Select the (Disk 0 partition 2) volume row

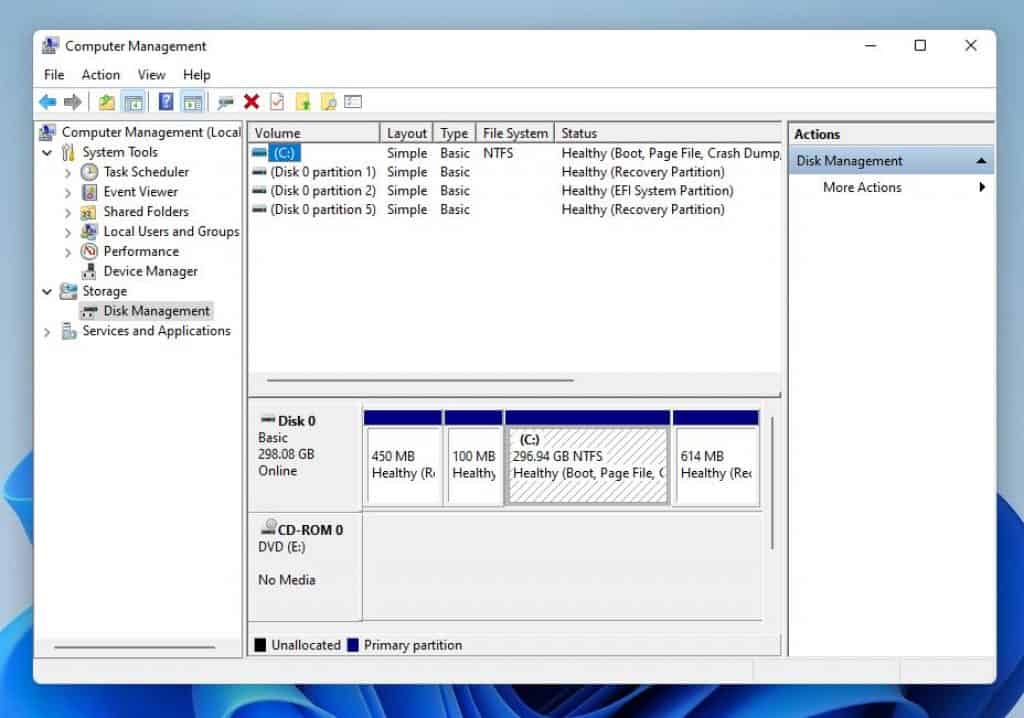click(x=515, y=191)
